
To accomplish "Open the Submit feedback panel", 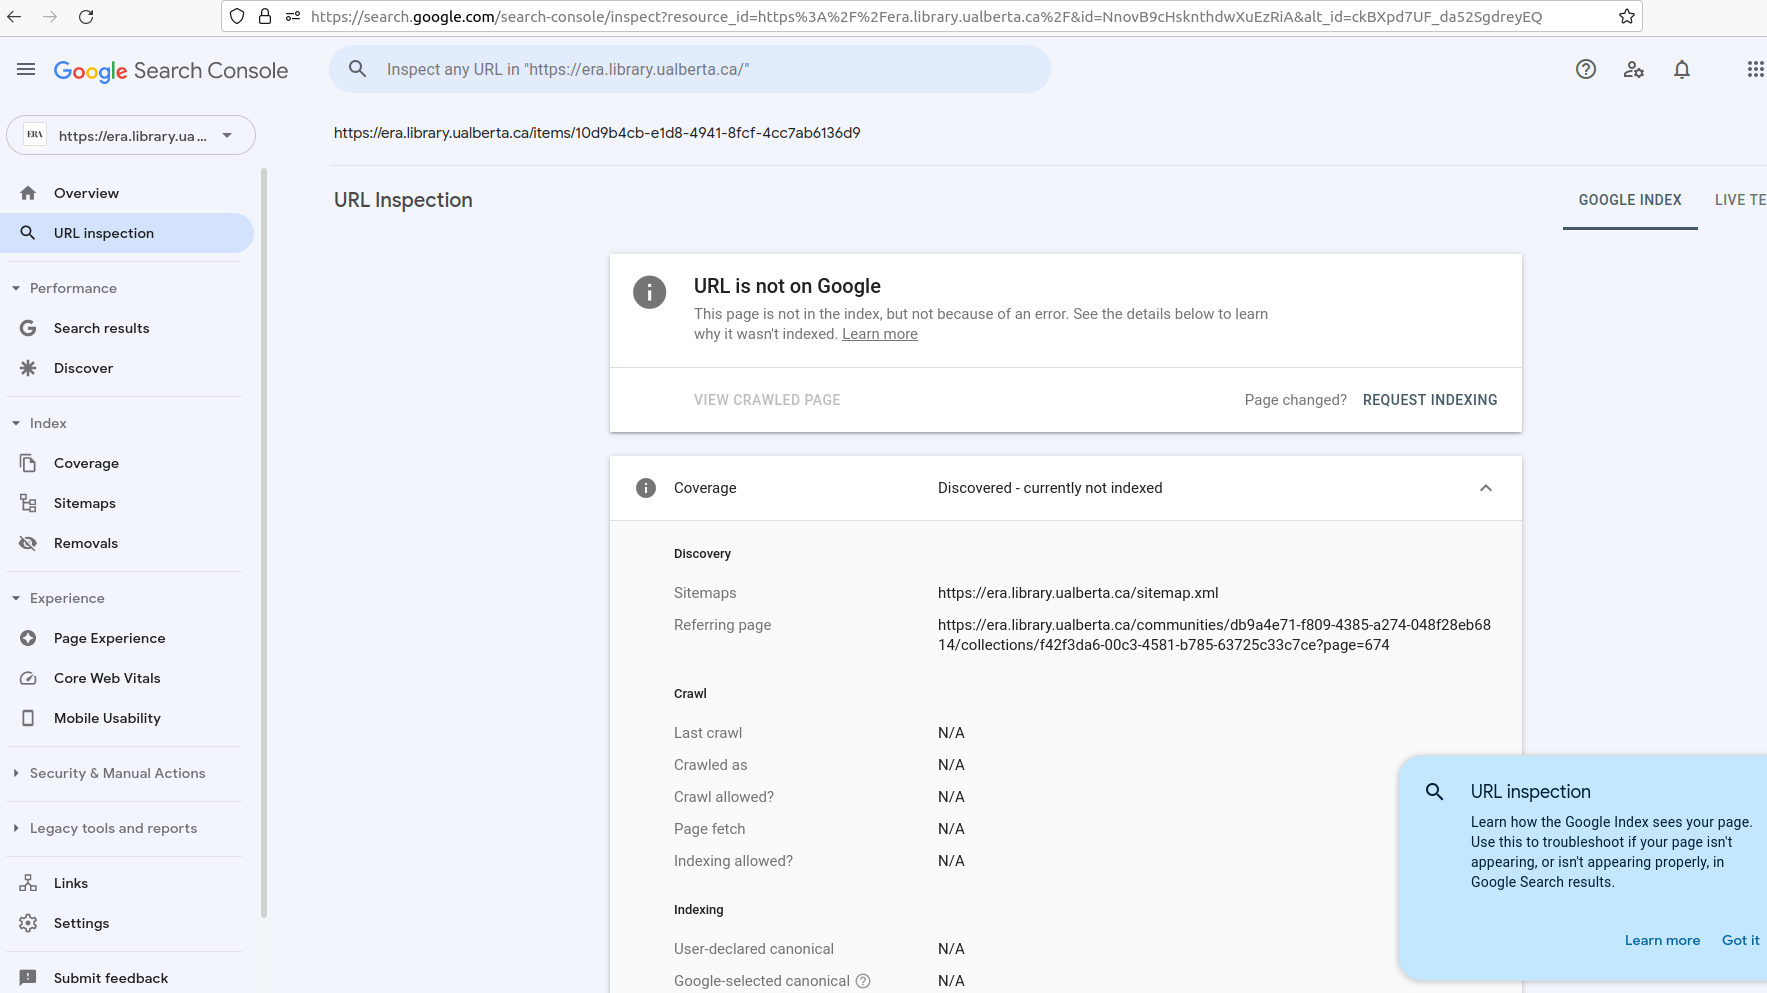I will [x=110, y=978].
